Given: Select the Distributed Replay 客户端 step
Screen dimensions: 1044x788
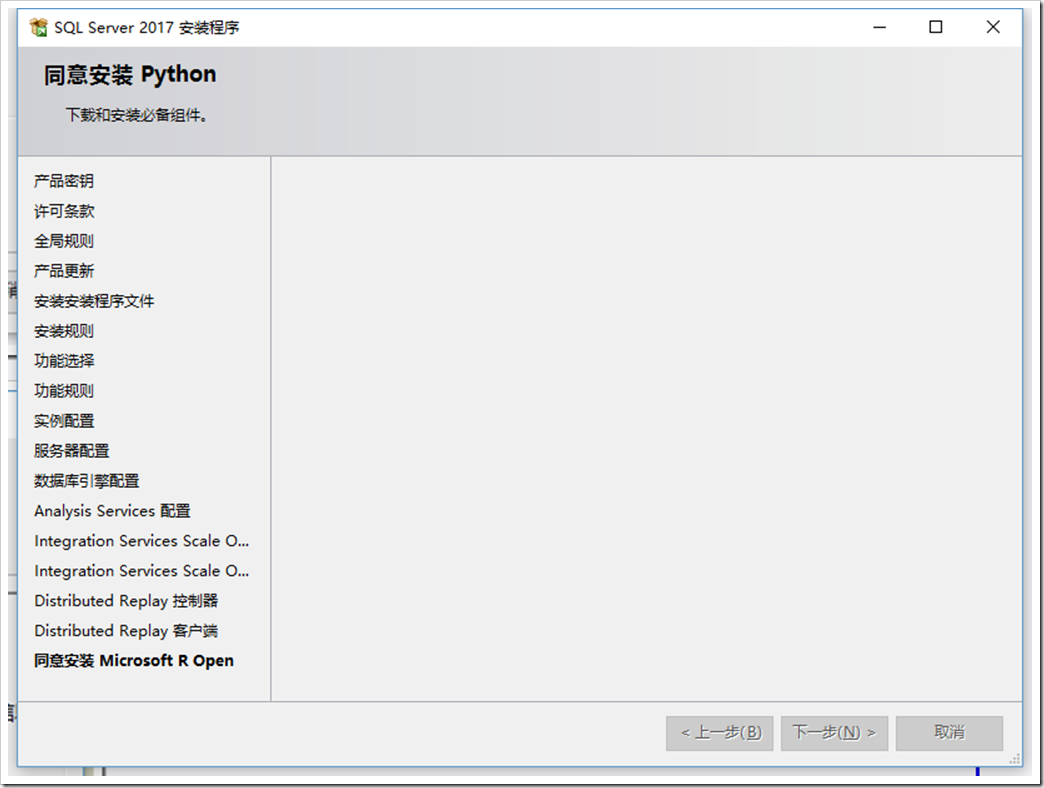Looking at the screenshot, I should tap(126, 630).
